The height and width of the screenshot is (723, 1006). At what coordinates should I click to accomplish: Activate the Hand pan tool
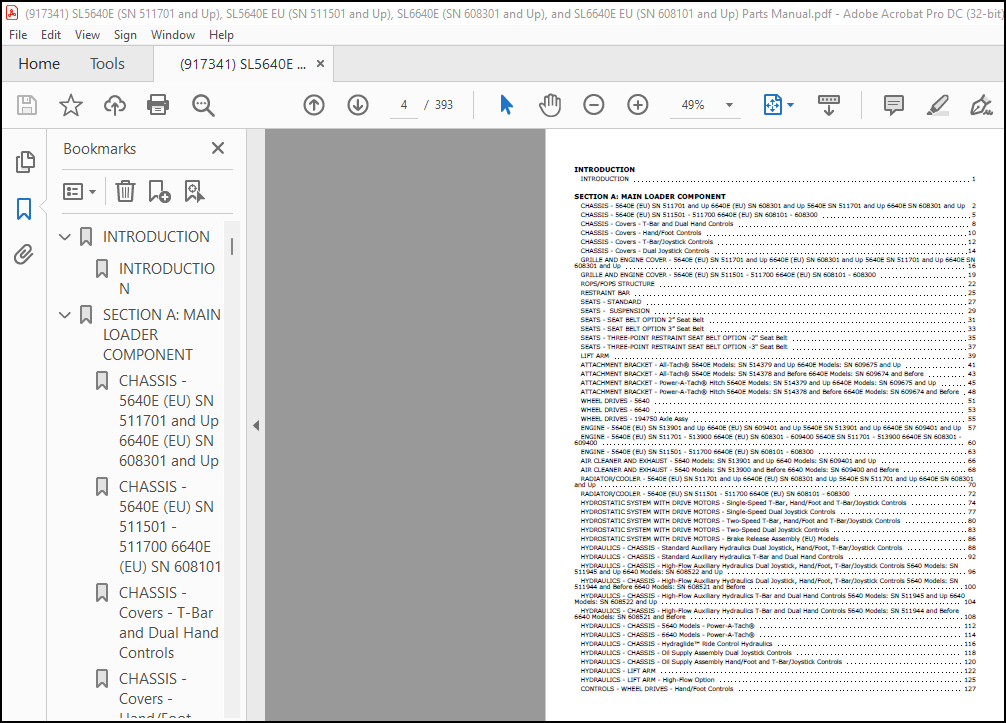550,105
